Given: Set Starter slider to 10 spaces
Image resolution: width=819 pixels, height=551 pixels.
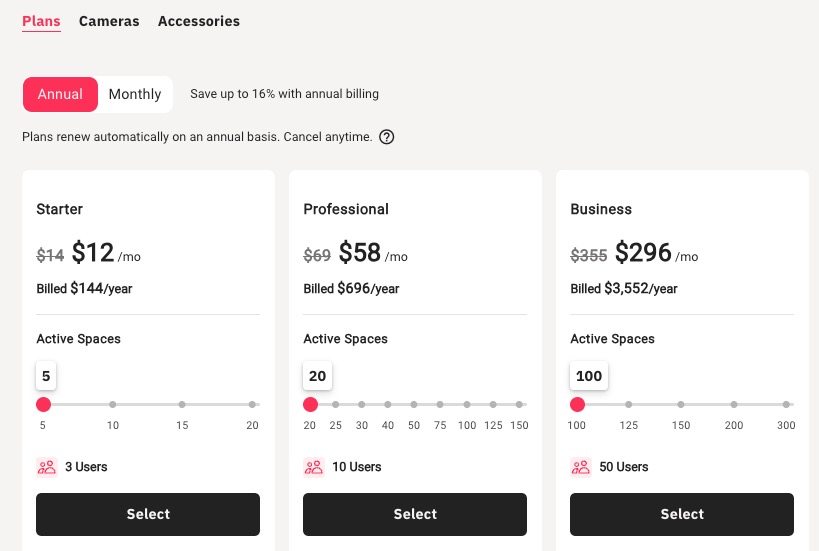Looking at the screenshot, I should click(113, 405).
